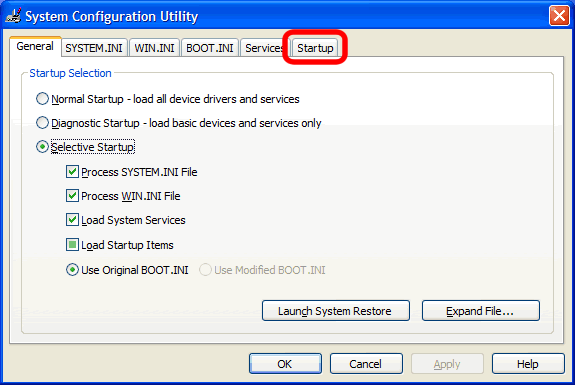Toggle the Load System Services checkbox
Image resolution: width=575 pixels, height=385 pixels.
(x=73, y=220)
